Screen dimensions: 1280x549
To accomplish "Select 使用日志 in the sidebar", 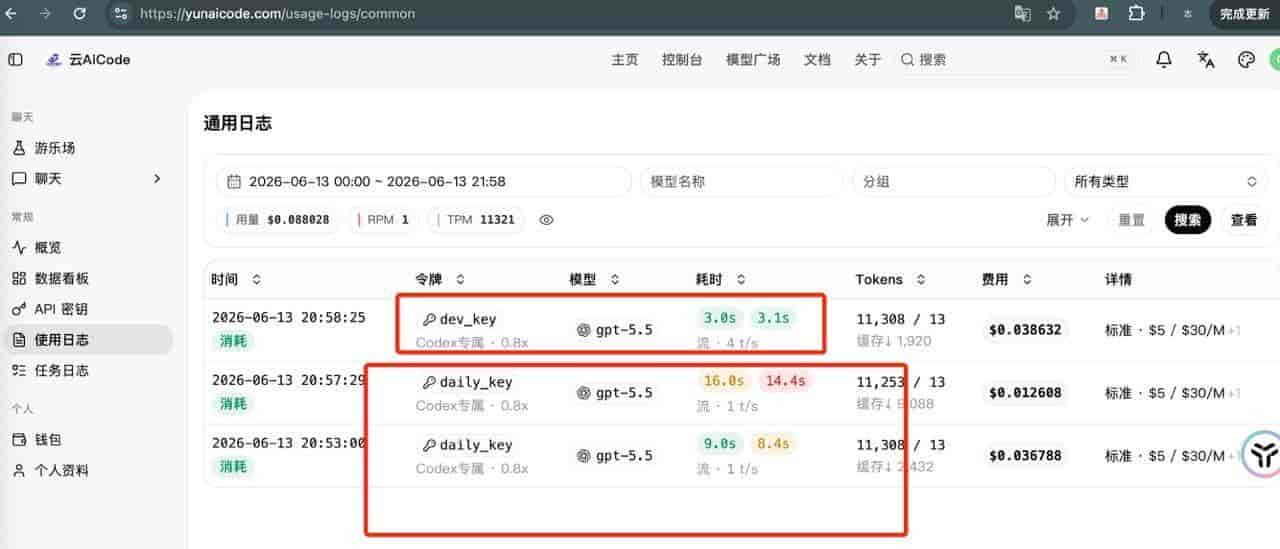I will [x=88, y=340].
